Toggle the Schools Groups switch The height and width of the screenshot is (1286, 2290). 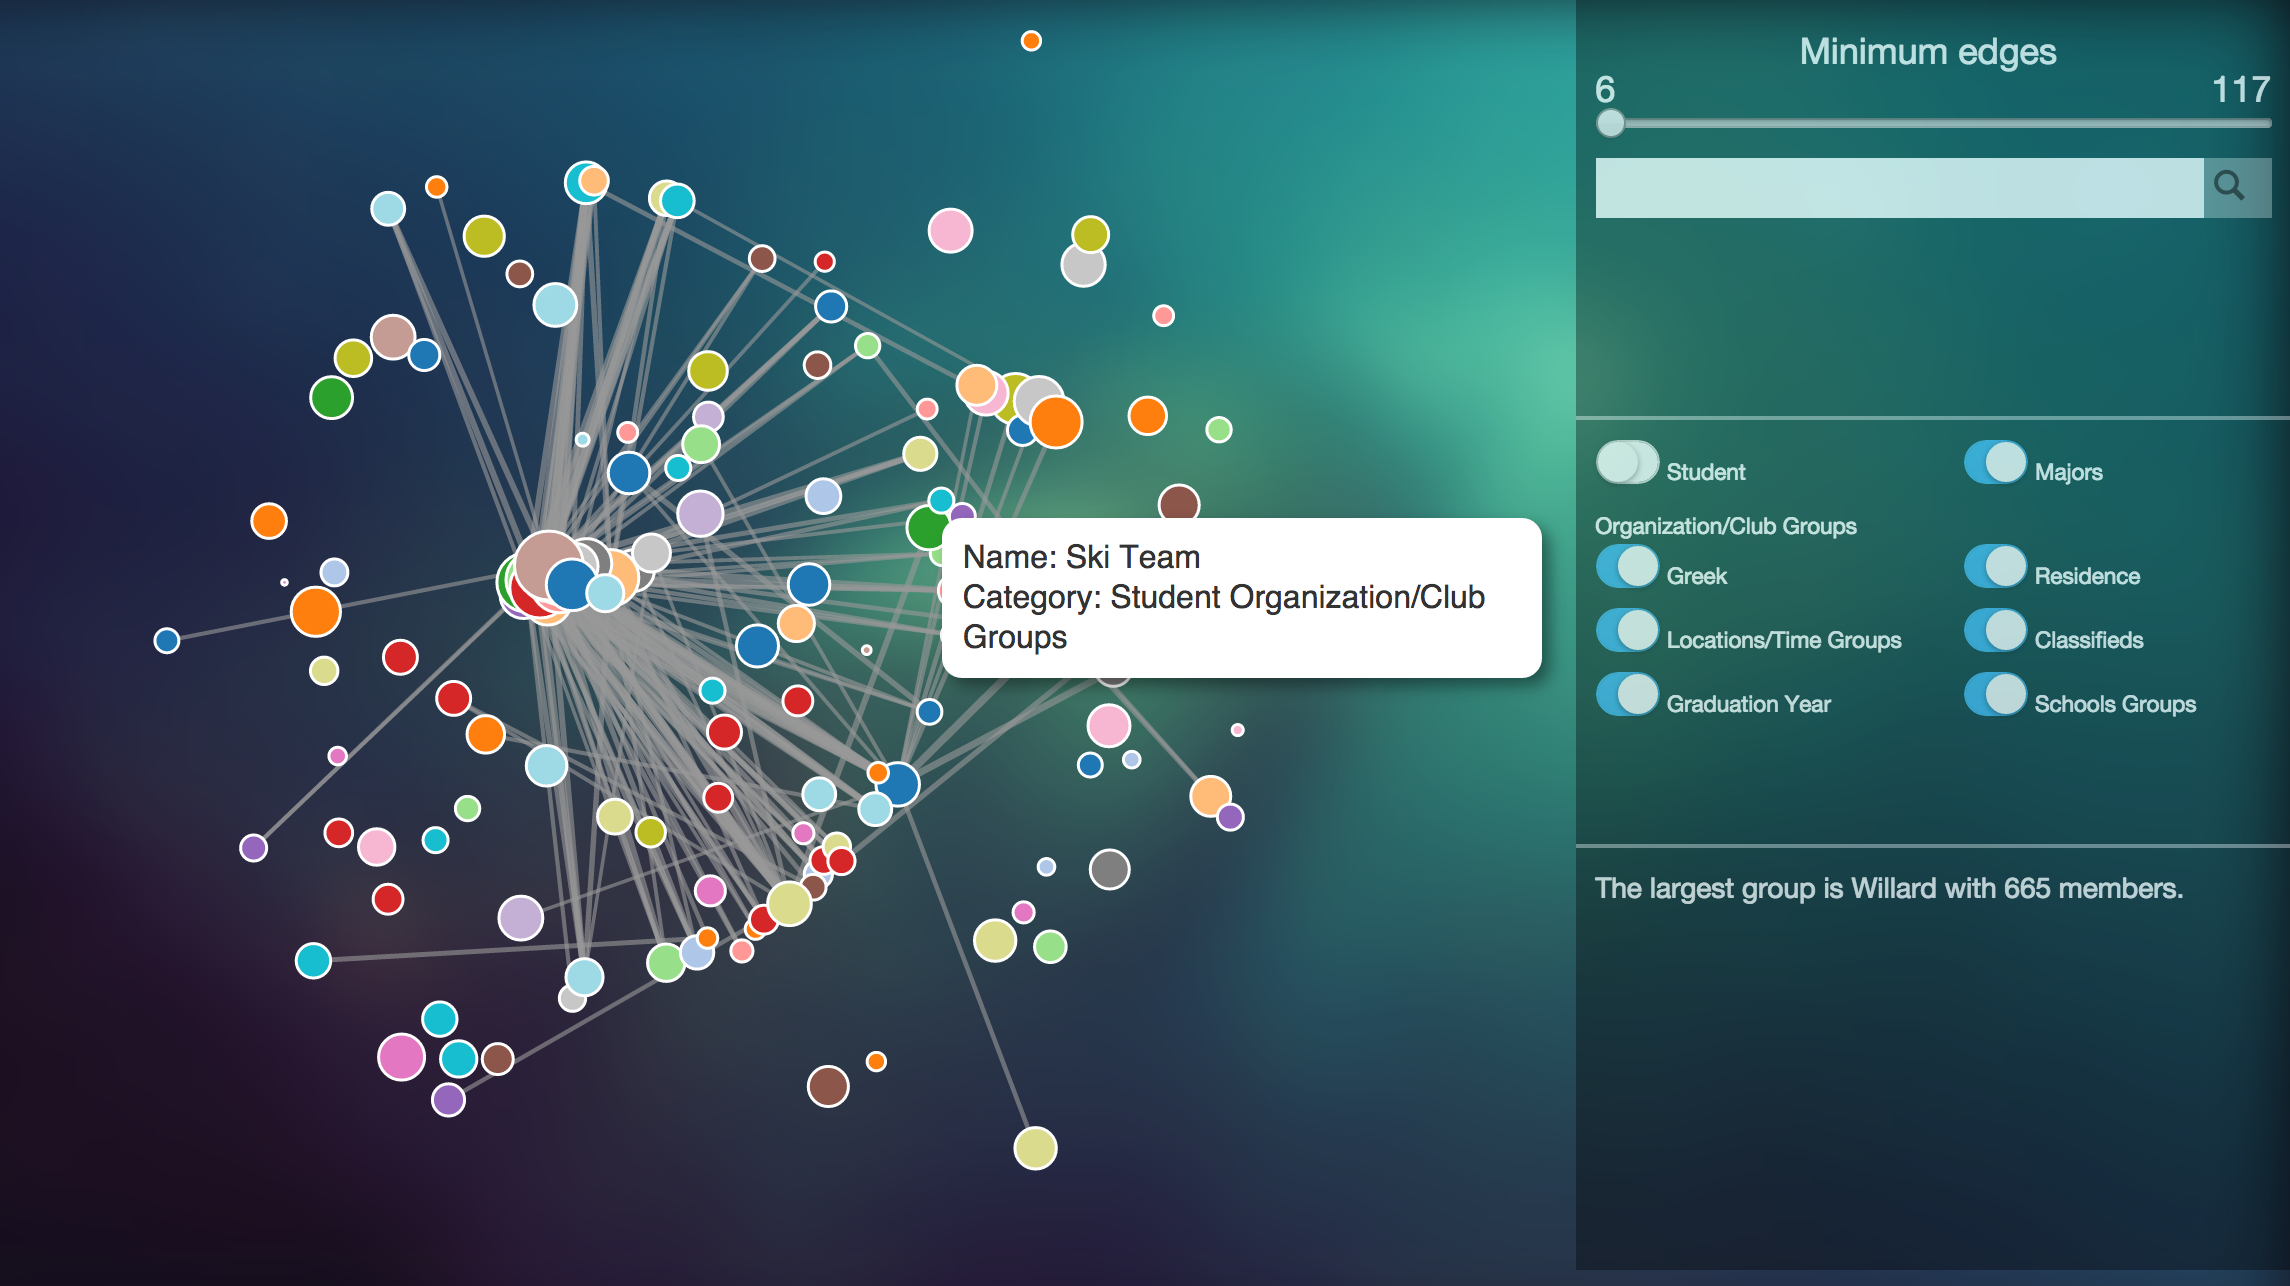1995,695
